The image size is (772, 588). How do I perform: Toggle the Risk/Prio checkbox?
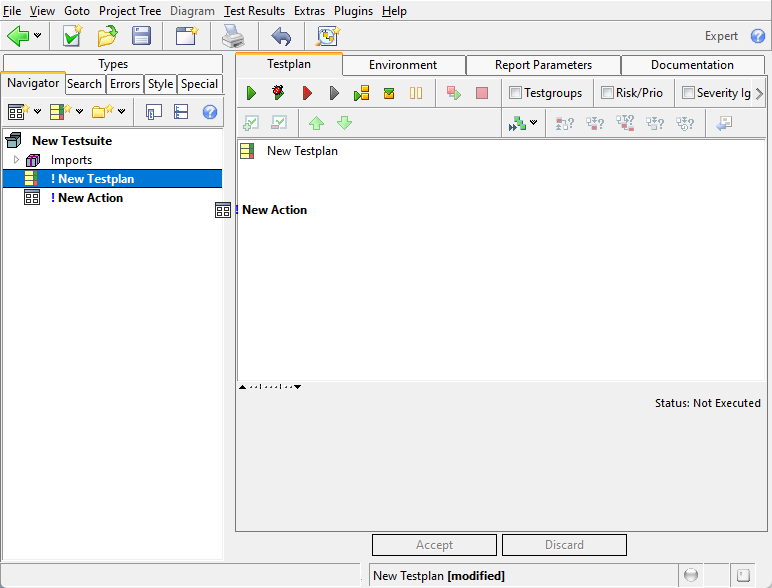pyautogui.click(x=607, y=93)
